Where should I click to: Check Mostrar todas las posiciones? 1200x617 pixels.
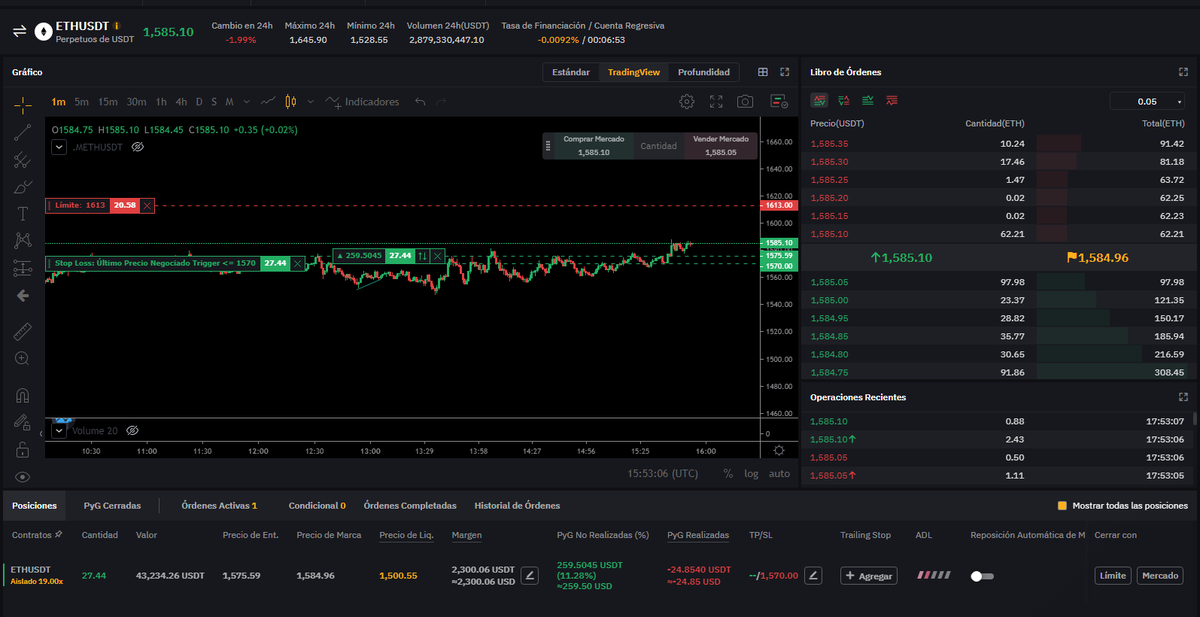pos(1062,506)
